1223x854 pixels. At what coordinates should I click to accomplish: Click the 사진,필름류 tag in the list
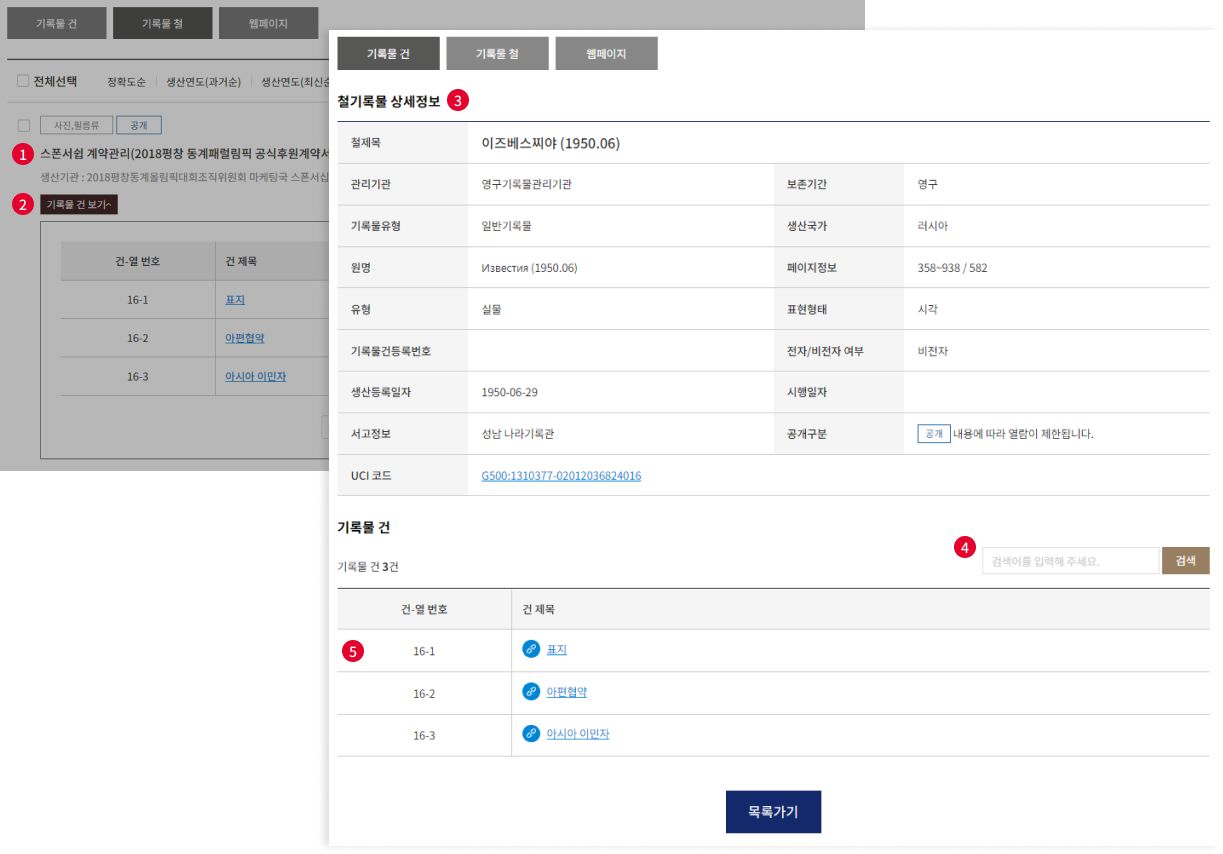click(76, 126)
